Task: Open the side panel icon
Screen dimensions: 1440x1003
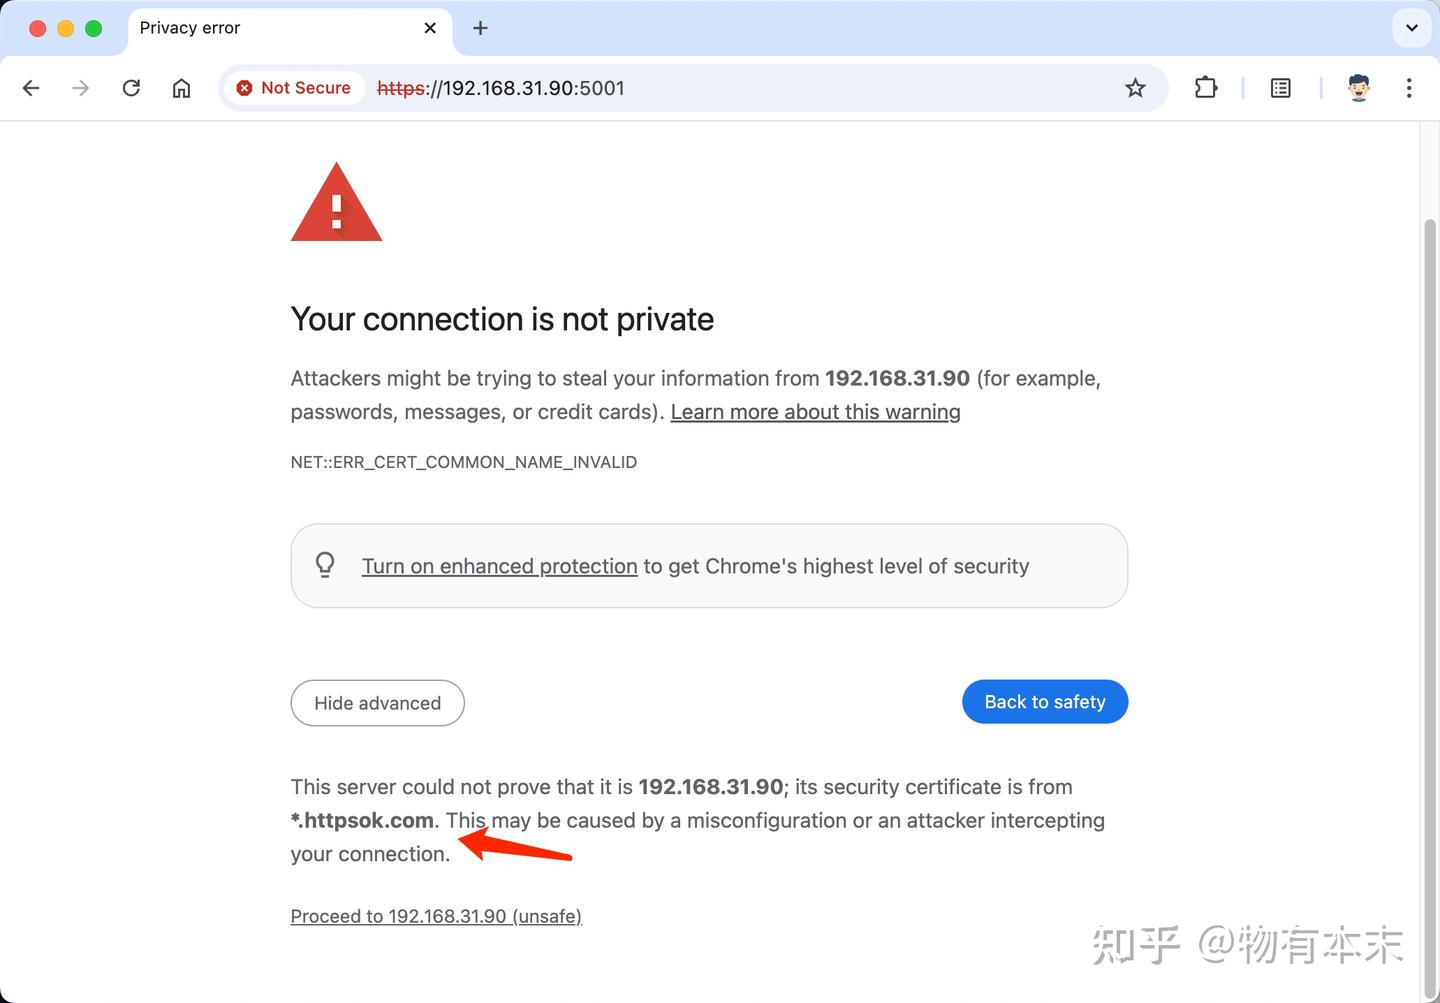Action: (1280, 88)
